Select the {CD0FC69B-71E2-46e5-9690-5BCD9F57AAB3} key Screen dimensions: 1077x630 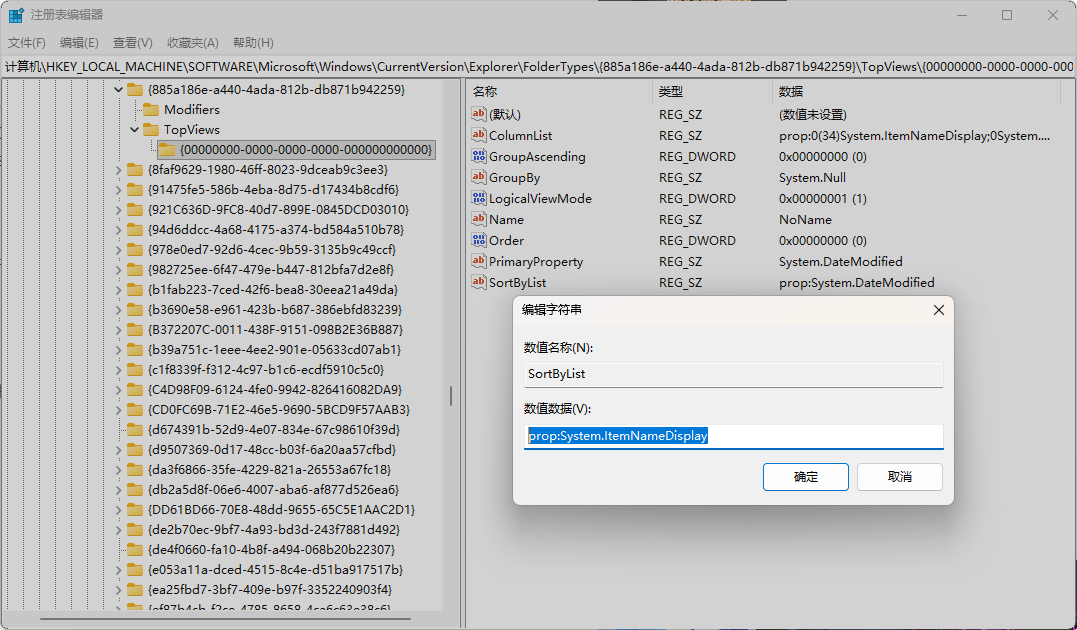(x=279, y=409)
